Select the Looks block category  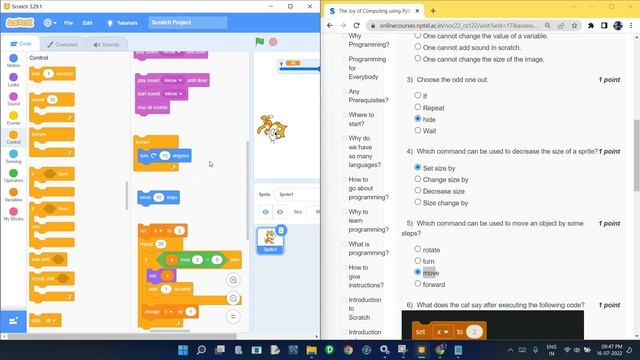(13, 80)
